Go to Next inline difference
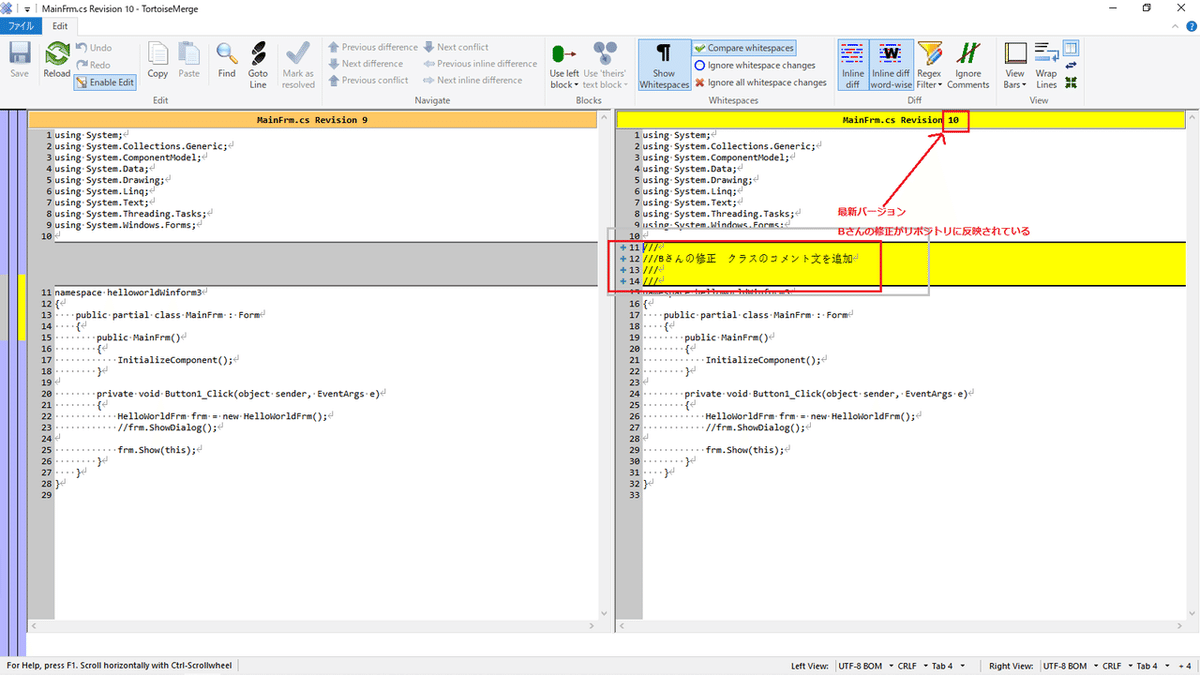 point(472,80)
